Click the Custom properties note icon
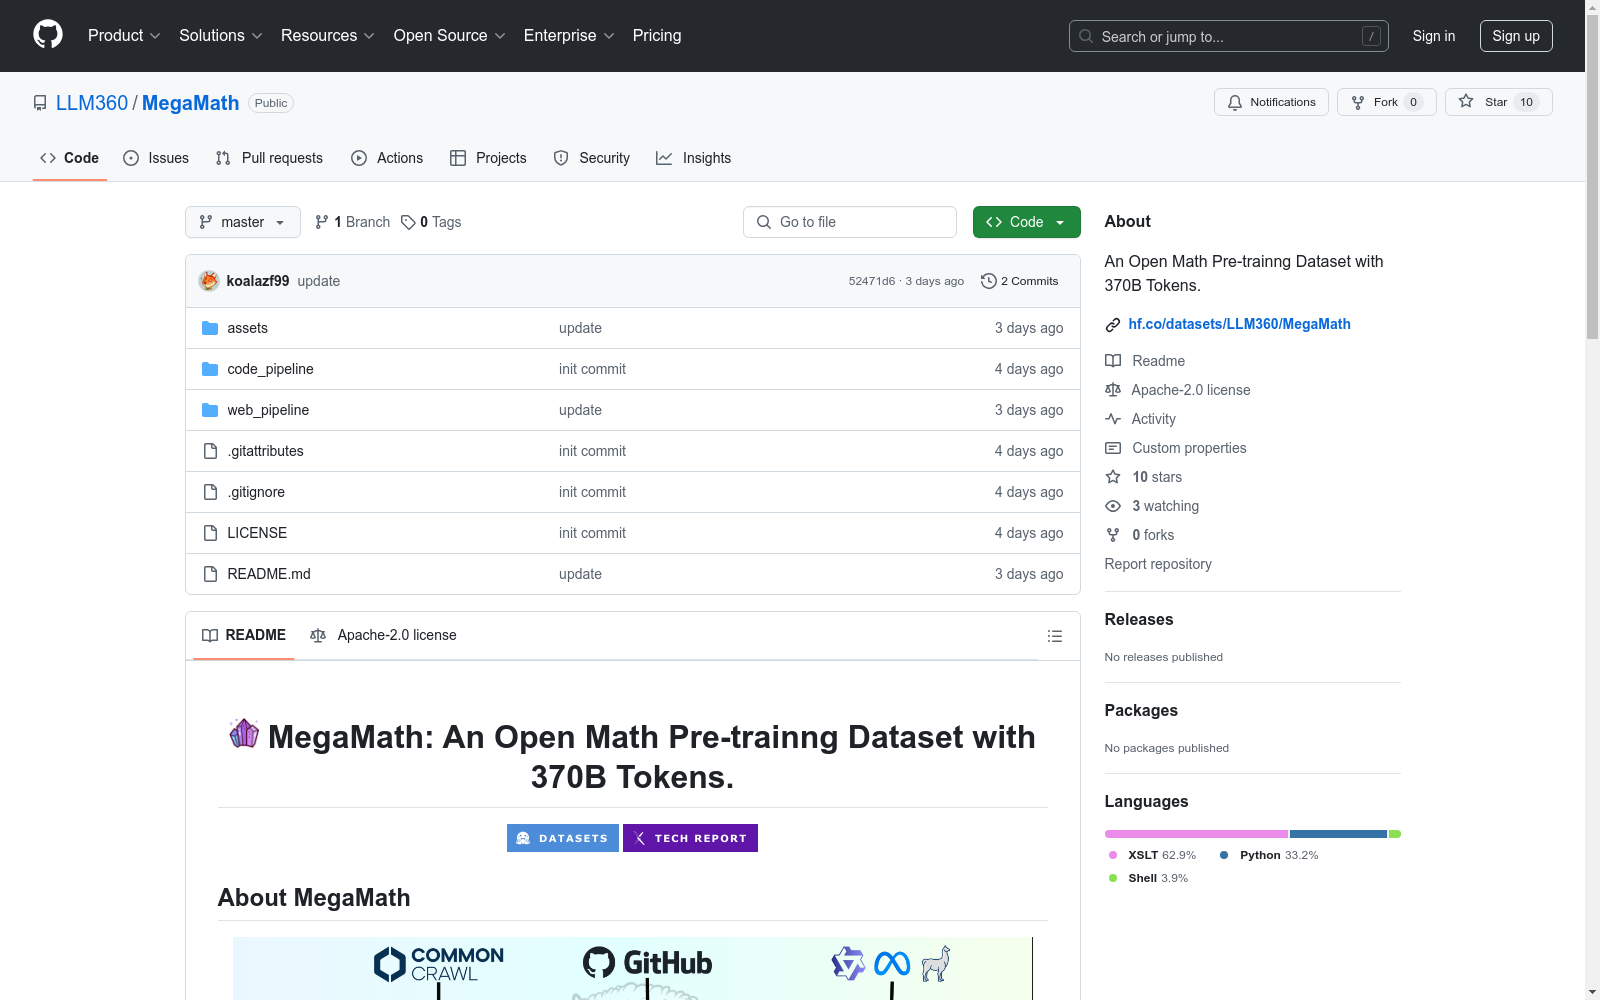Image resolution: width=1600 pixels, height=1000 pixels. click(1113, 448)
